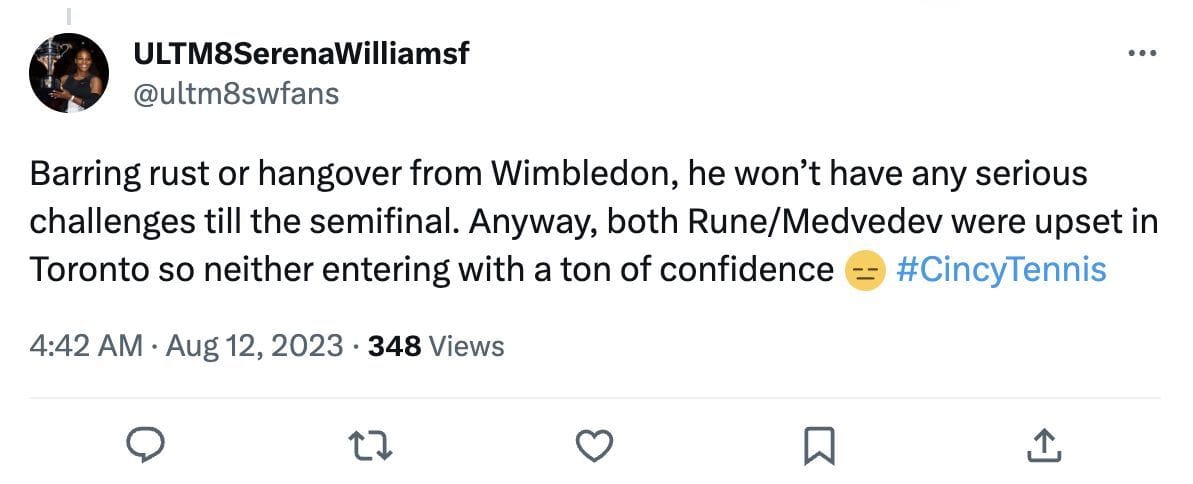Open the three-dot more options menu
Screen dimensions: 1193x484
pyautogui.click(x=1141, y=54)
